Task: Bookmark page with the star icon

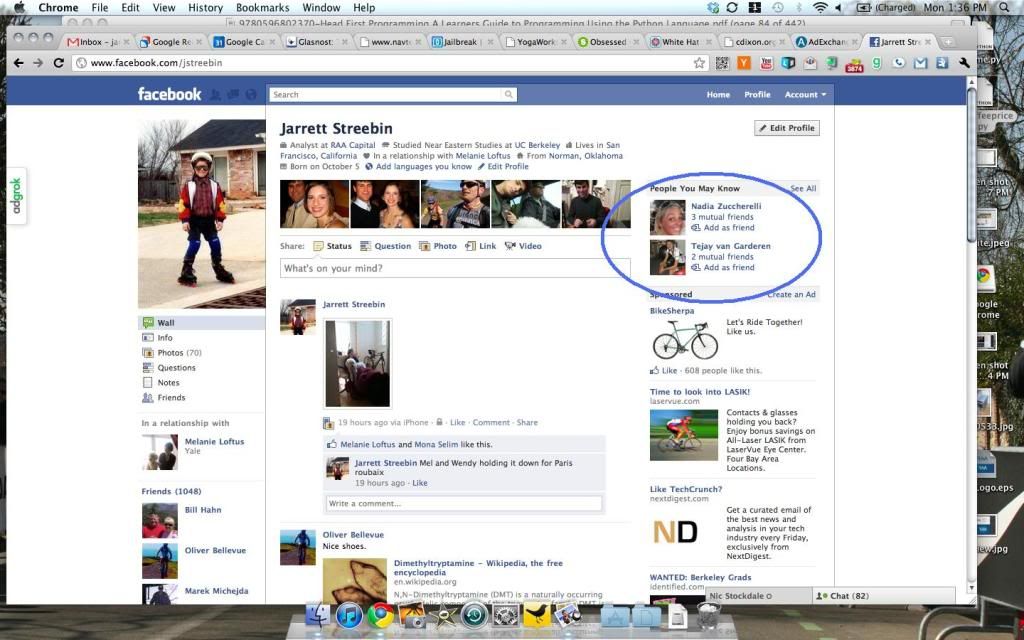Action: [x=699, y=63]
